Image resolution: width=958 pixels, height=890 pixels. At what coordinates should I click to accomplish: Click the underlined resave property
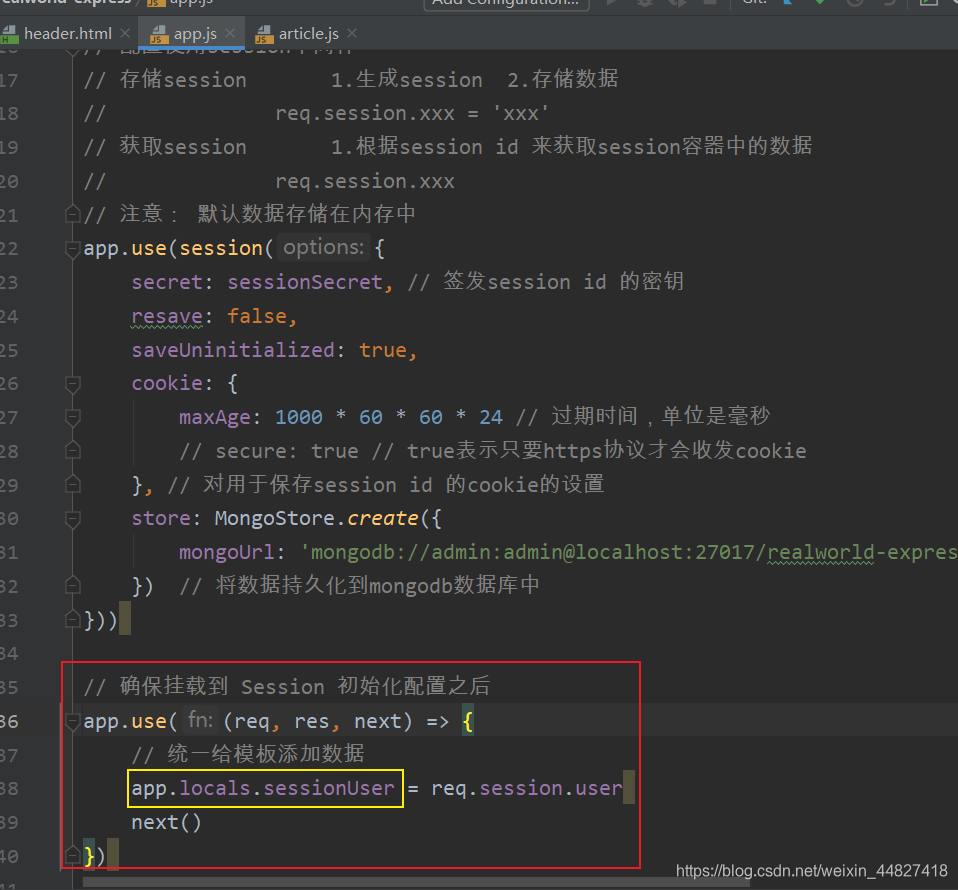(167, 316)
